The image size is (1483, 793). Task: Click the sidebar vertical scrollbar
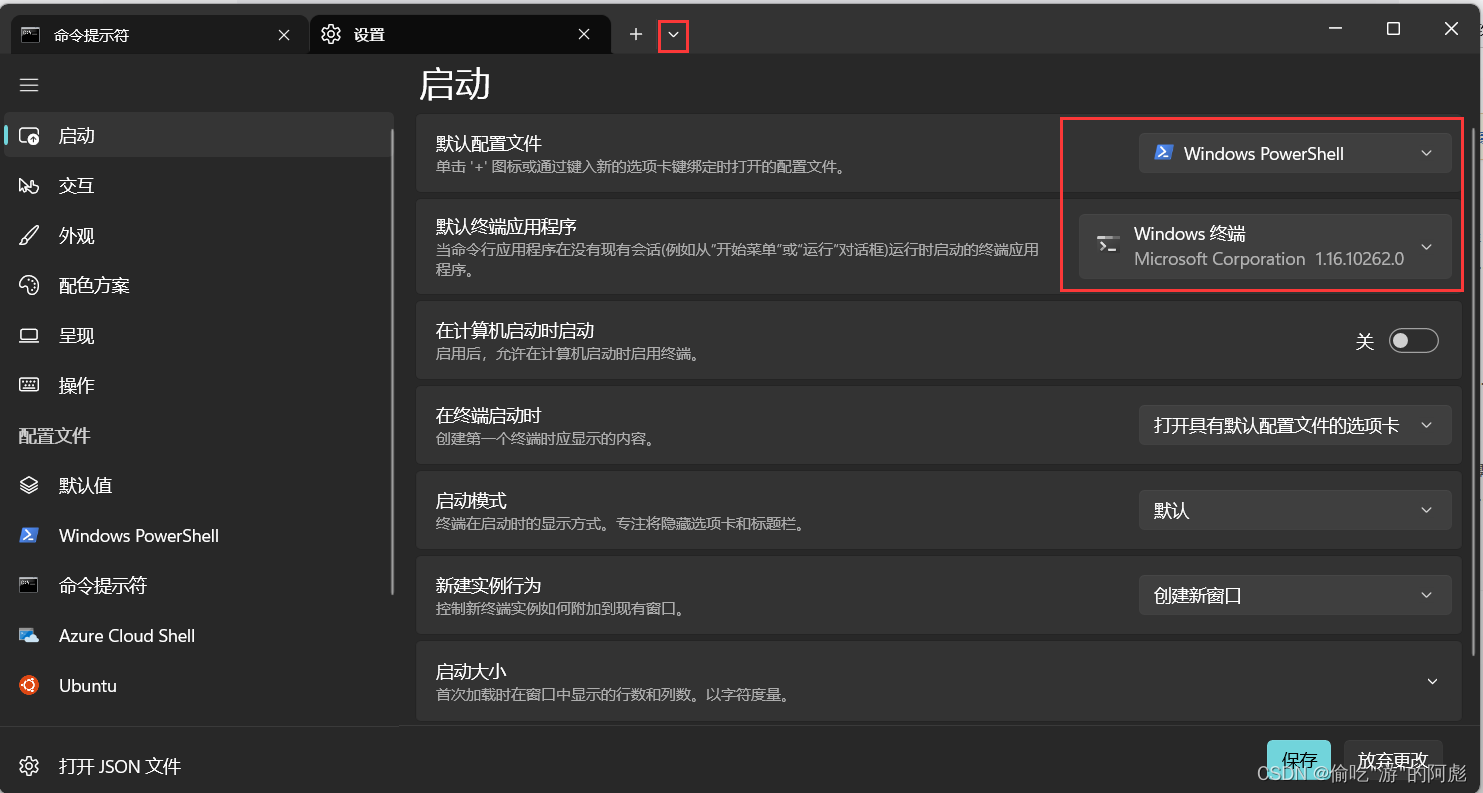point(393,360)
